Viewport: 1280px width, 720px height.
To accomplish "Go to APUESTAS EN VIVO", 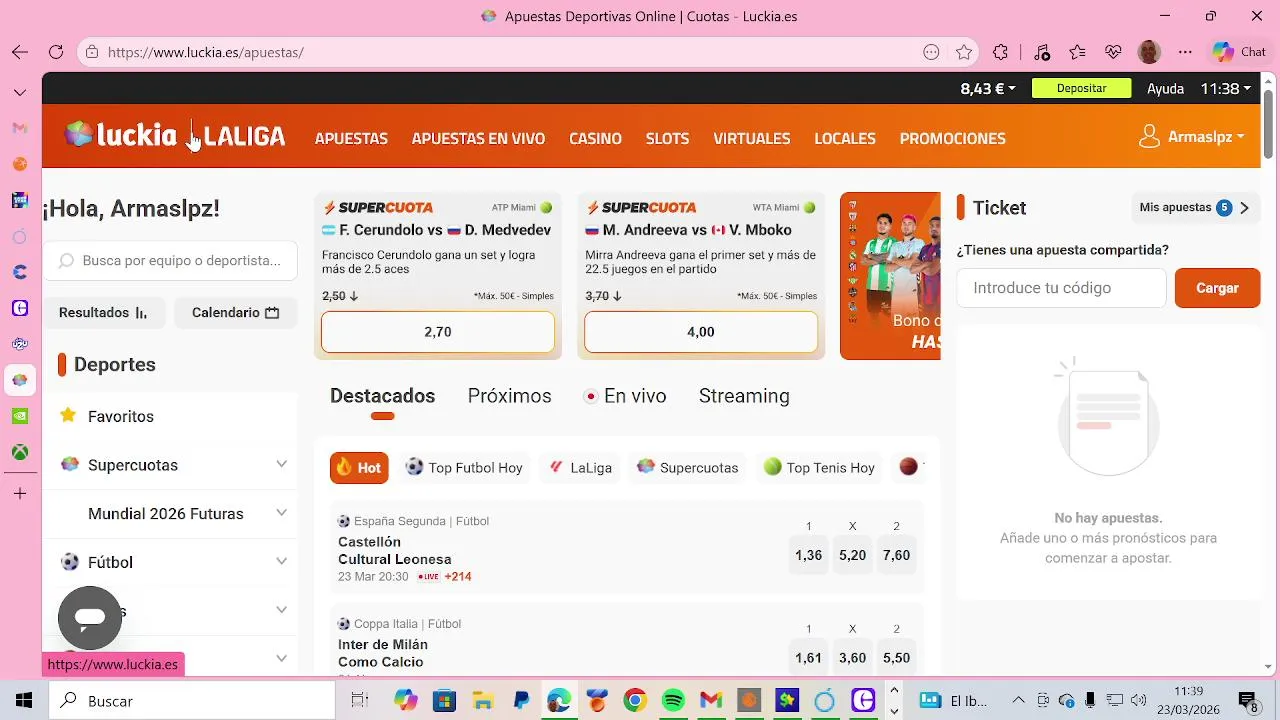I will 478,138.
